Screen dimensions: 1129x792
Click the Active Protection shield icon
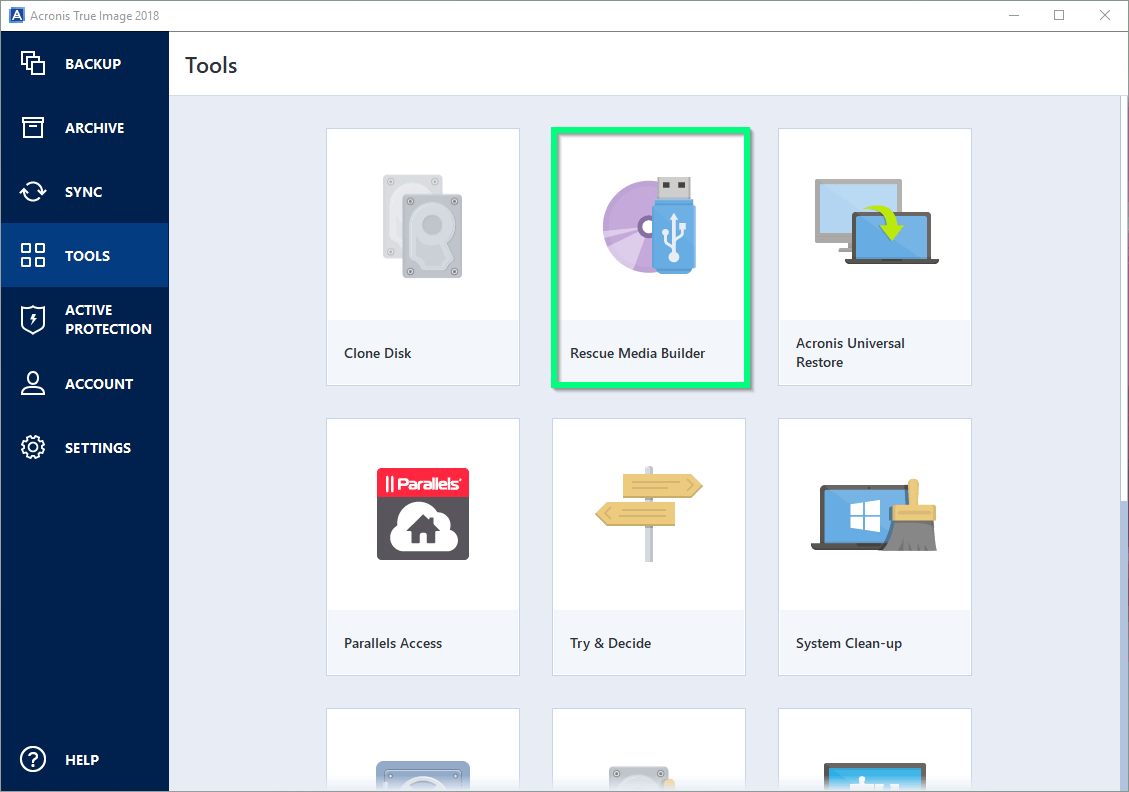tap(33, 319)
